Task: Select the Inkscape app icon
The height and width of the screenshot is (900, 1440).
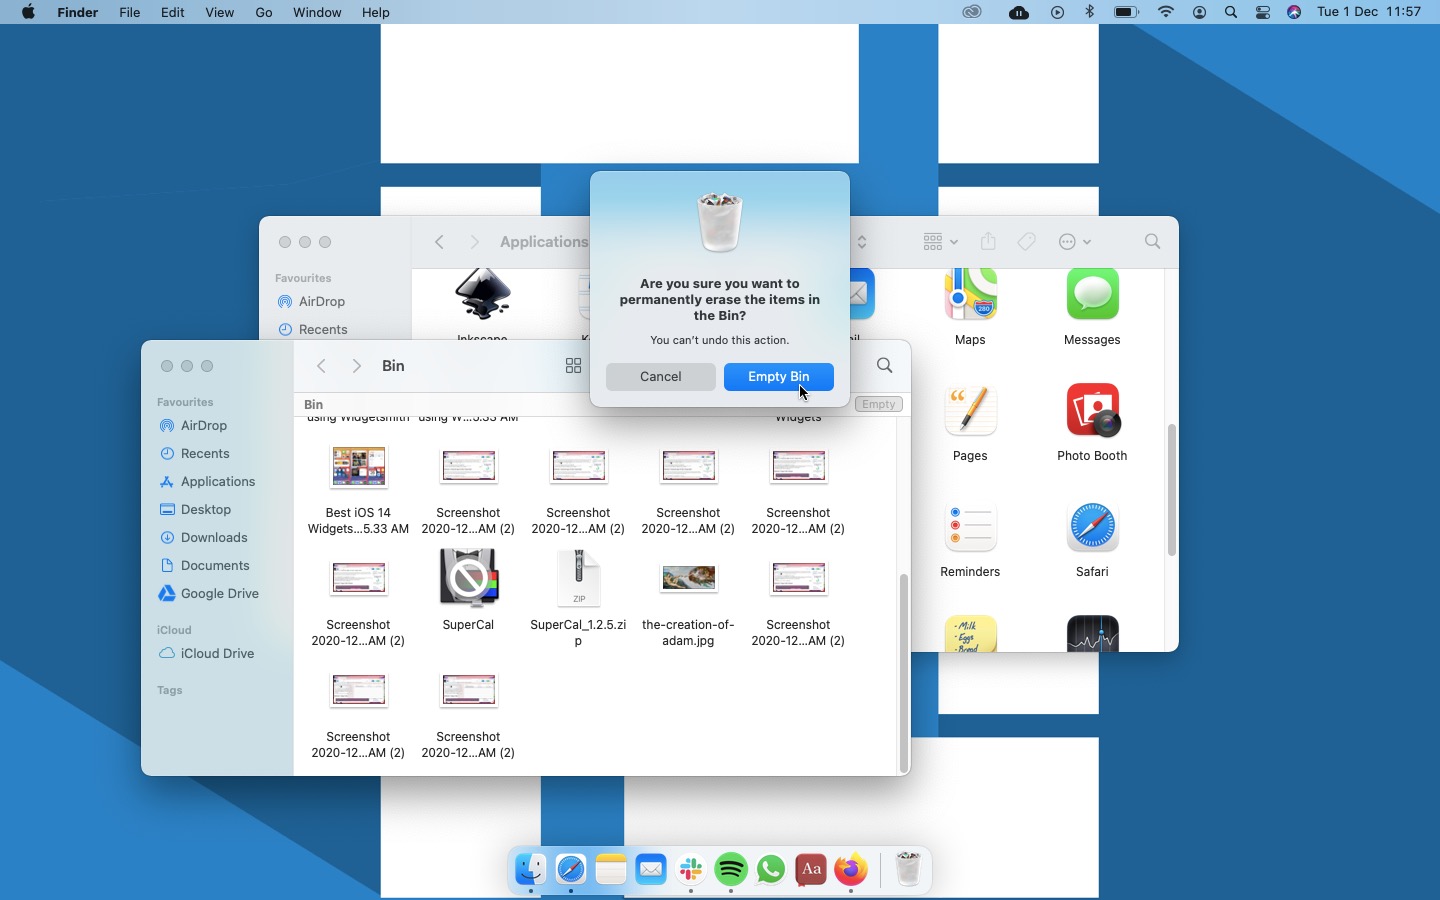Action: point(483,294)
